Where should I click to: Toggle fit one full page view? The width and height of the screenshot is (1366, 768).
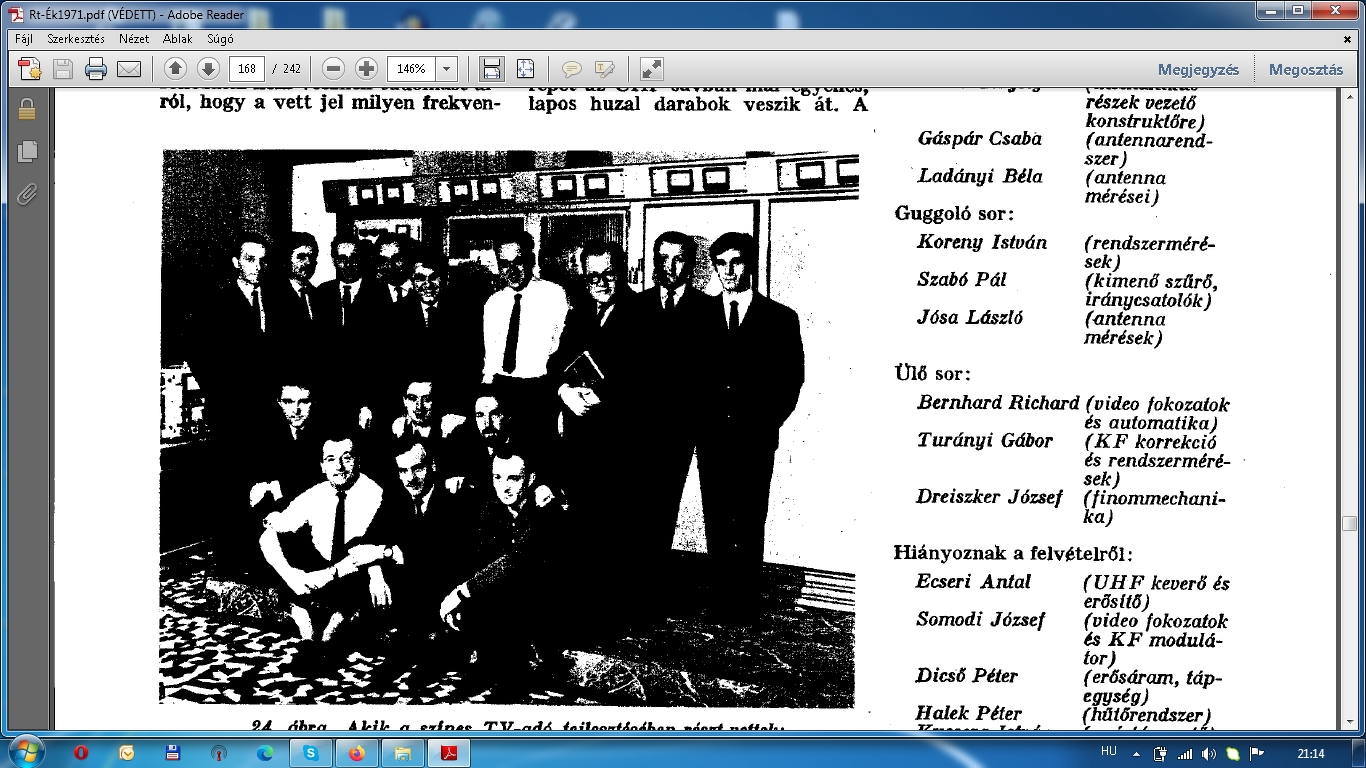point(526,69)
